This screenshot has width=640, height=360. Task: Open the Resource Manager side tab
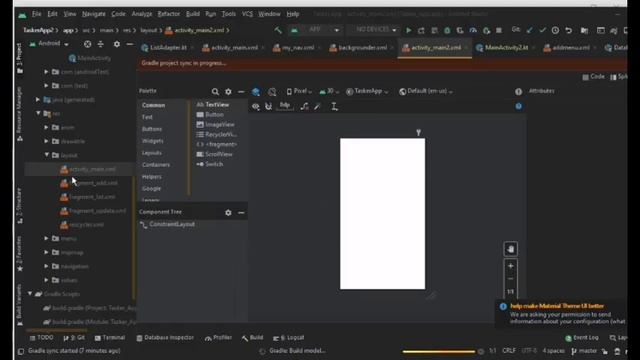pos(19,114)
